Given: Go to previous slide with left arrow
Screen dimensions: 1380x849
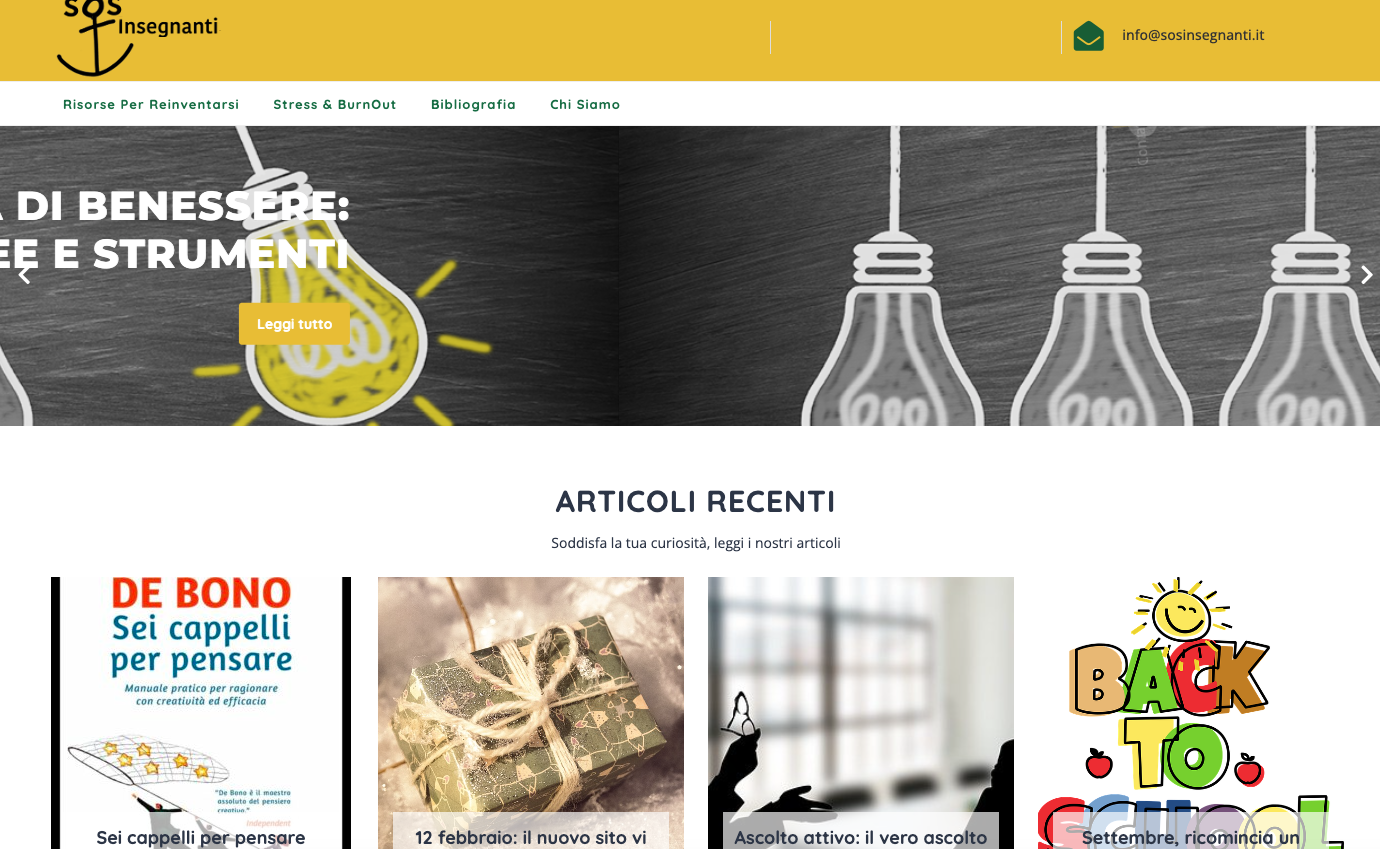Looking at the screenshot, I should 25,275.
